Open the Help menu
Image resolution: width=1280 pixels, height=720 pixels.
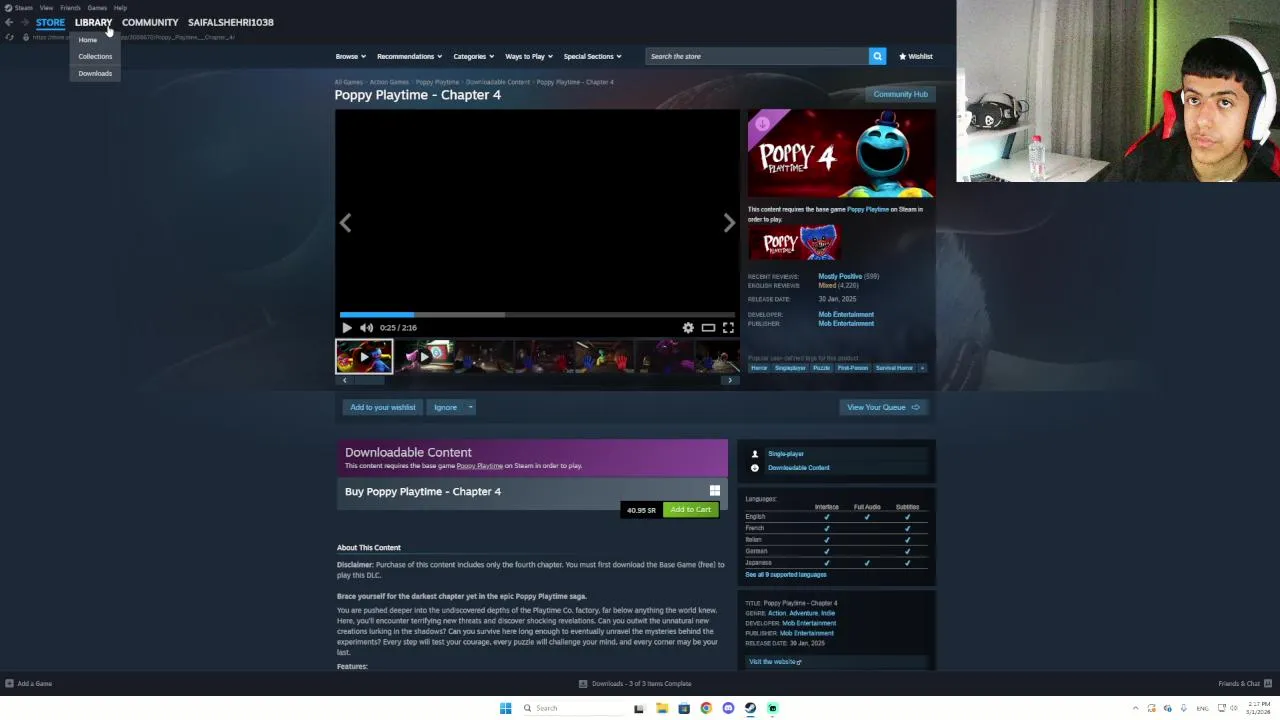pyautogui.click(x=120, y=7)
